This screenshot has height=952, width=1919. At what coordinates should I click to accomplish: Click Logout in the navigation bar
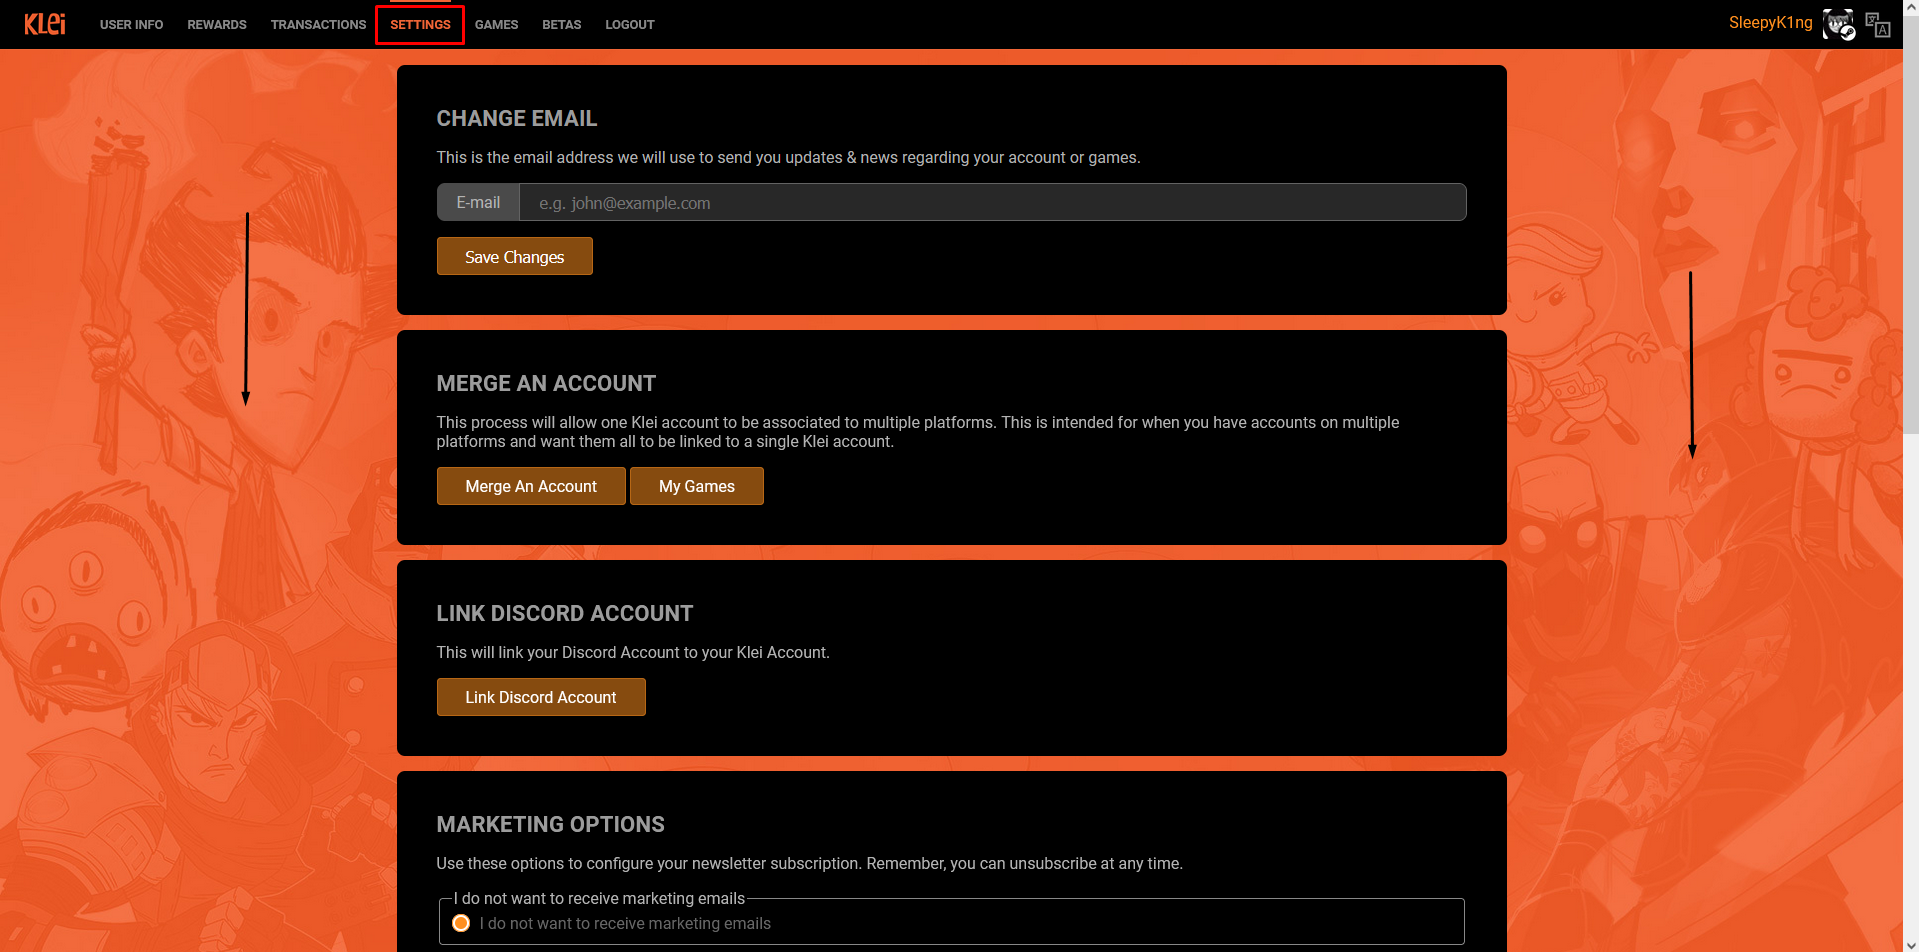pos(629,24)
